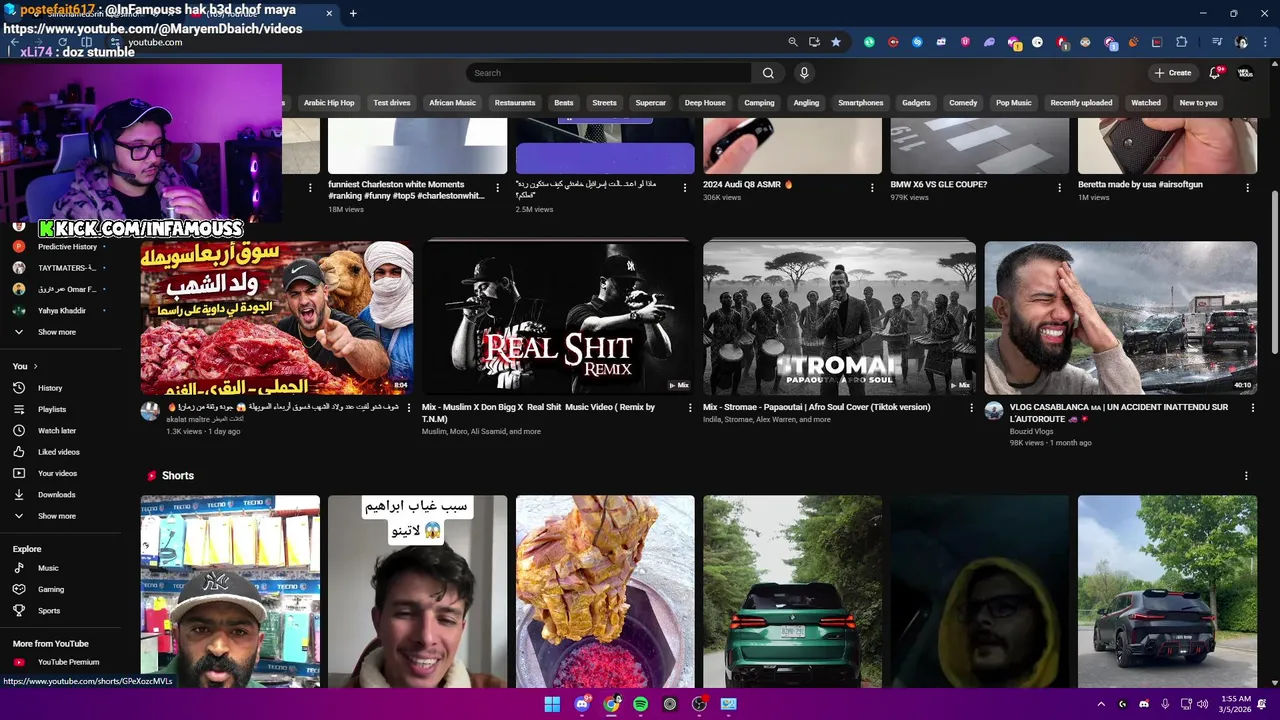Select the Test drives filter chip

(x=392, y=103)
